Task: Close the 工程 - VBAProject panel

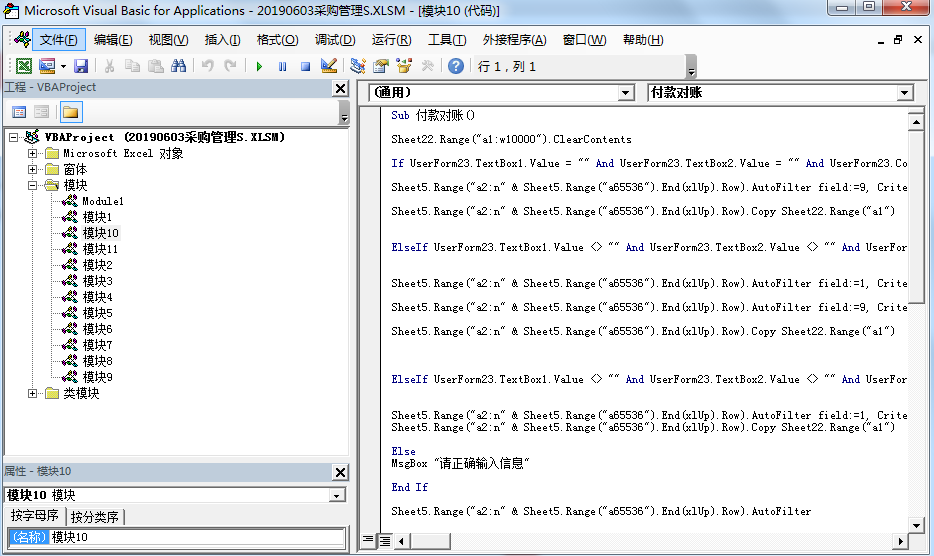Action: tap(340, 89)
